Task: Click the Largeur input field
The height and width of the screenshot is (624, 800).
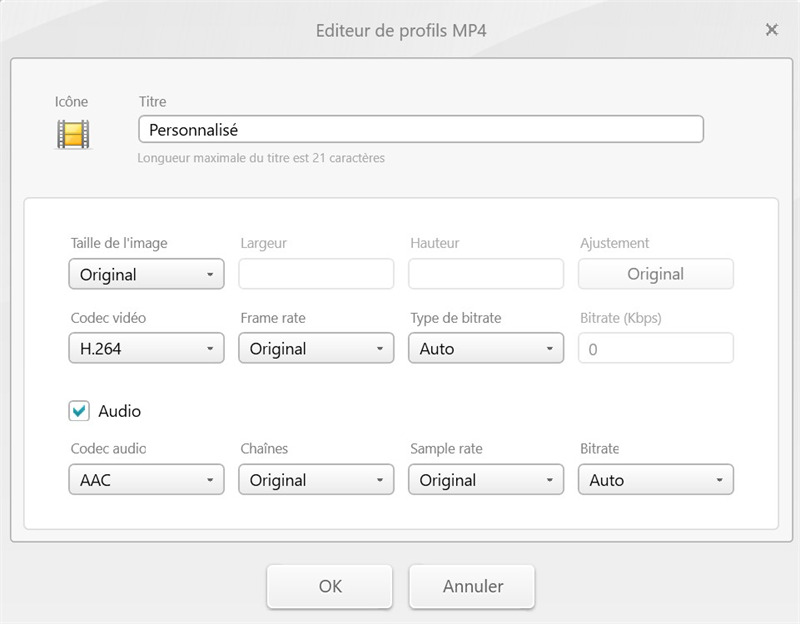Action: point(316,274)
